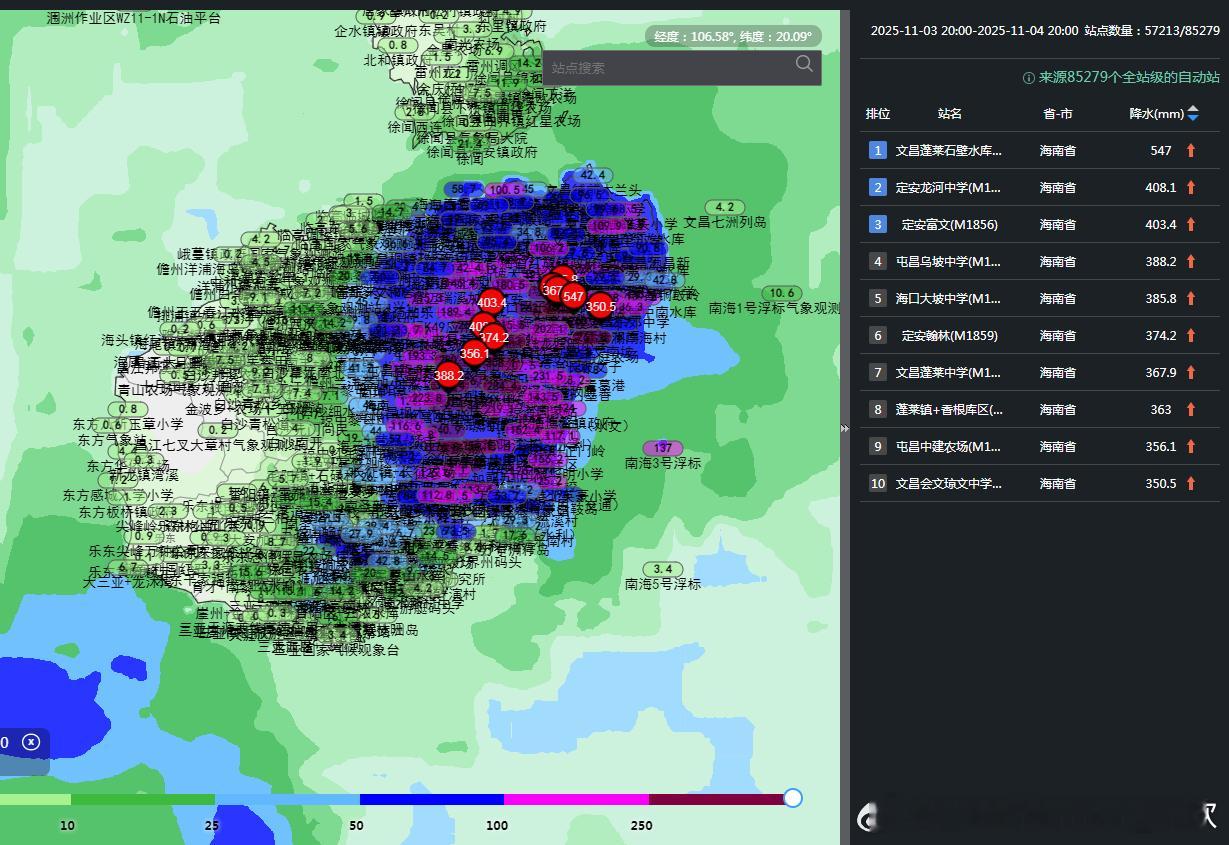Select the red 374.2 map marker

494,338
